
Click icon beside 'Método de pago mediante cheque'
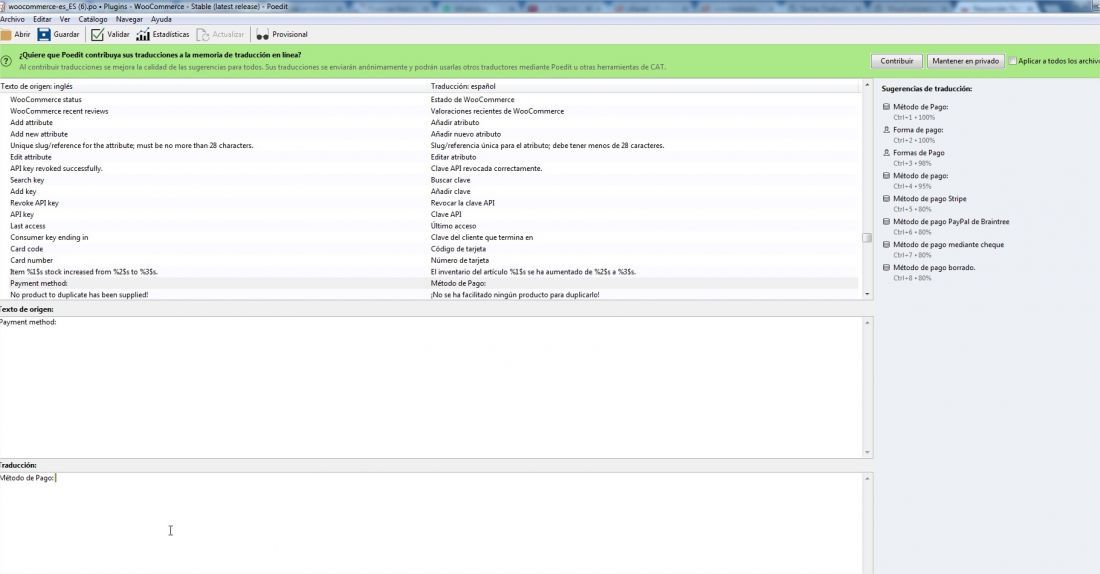pyautogui.click(x=886, y=244)
